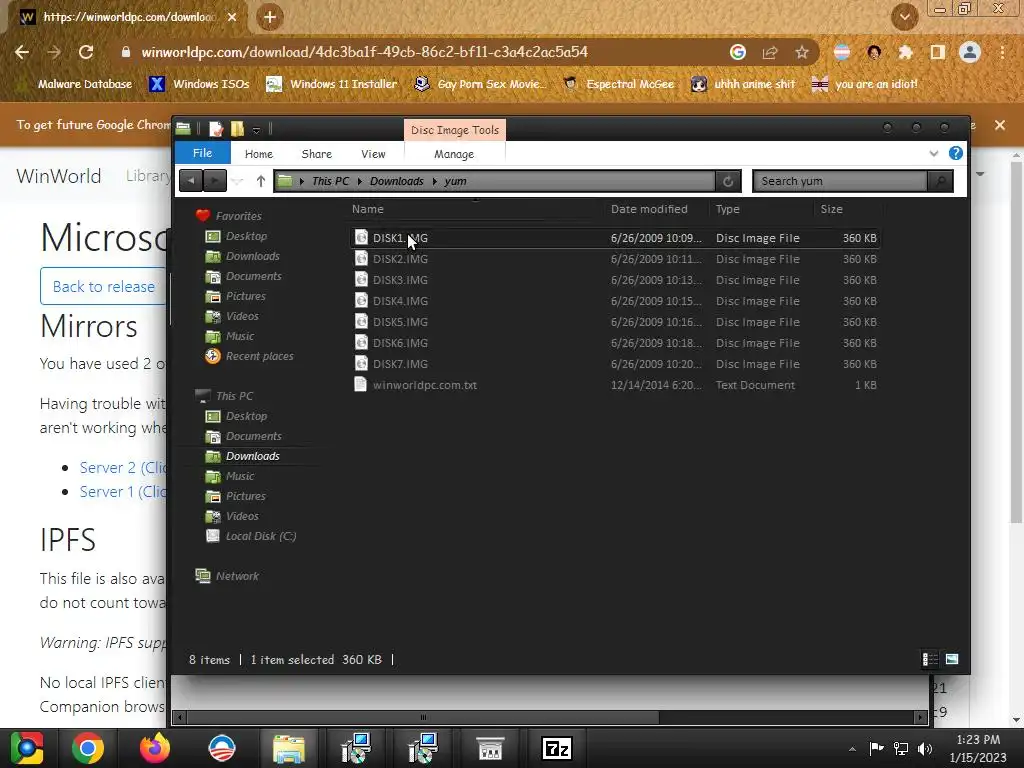
Task: Open the Windows 11 Installer bookmark
Action: [332, 84]
